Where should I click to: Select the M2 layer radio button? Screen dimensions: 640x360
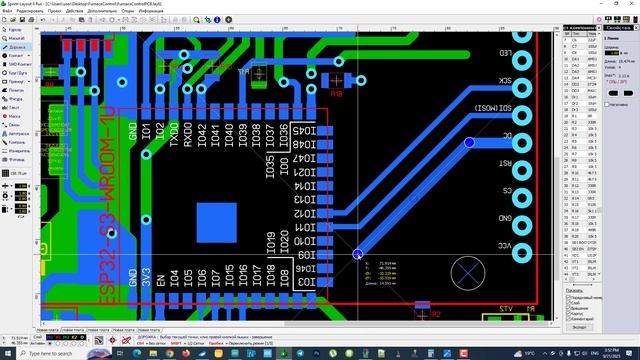(x=66, y=343)
